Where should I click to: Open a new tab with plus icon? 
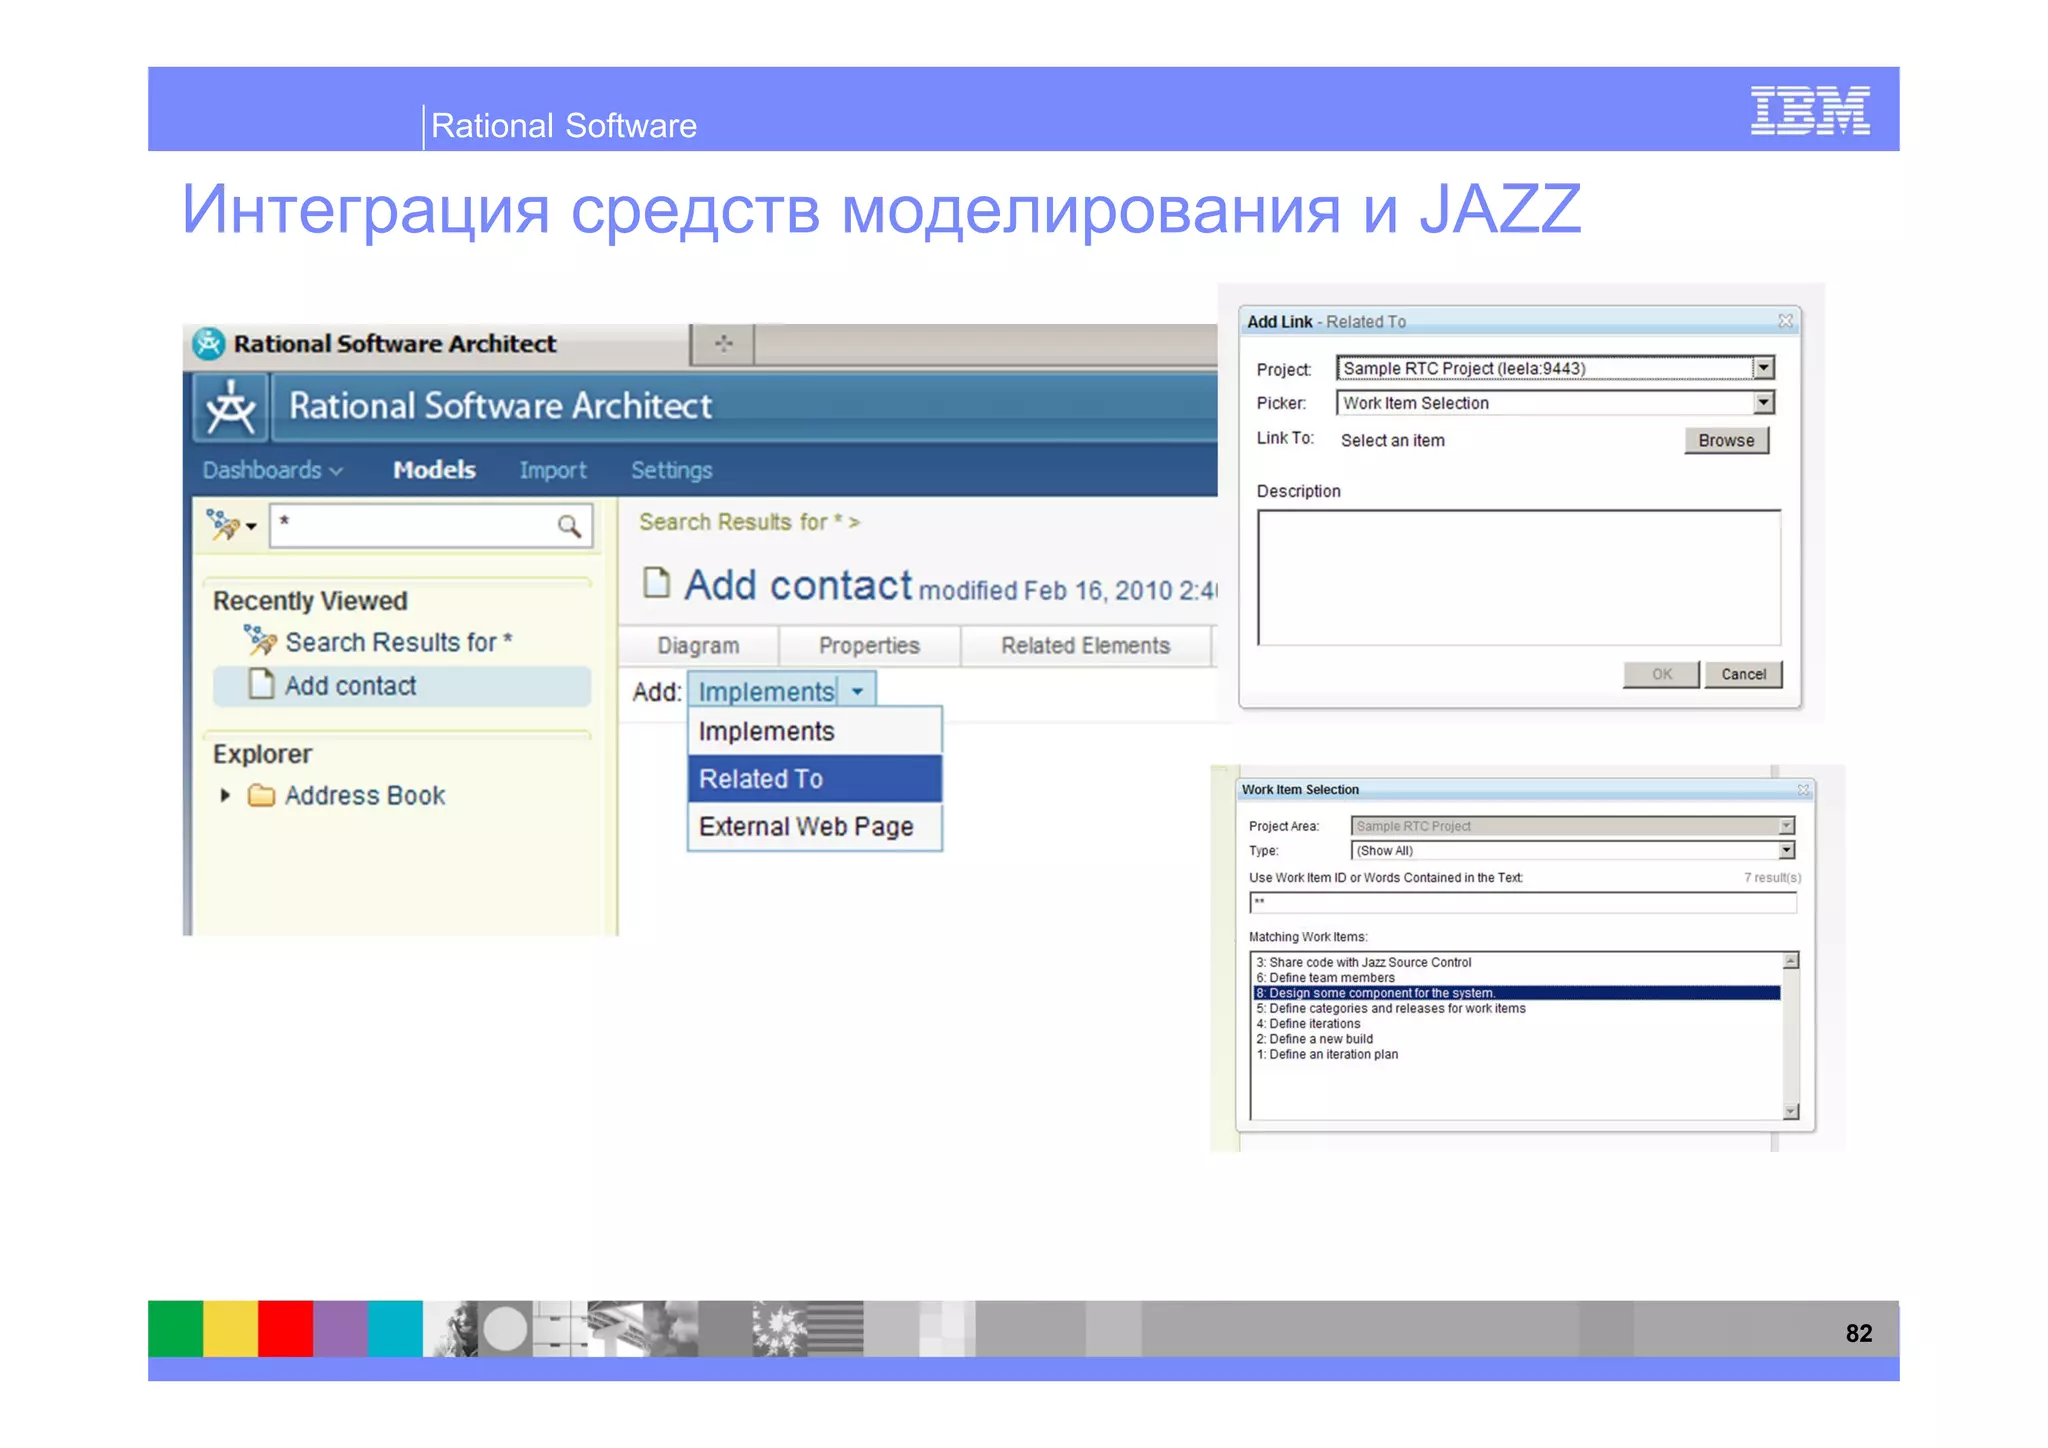pyautogui.click(x=723, y=344)
